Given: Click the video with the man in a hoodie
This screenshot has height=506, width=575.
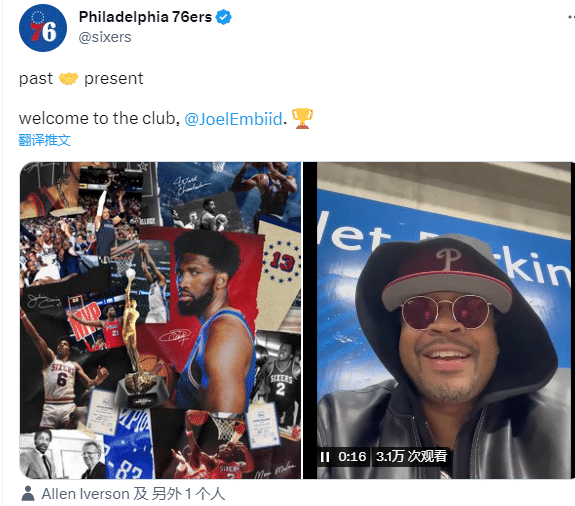Looking at the screenshot, I should point(439,320).
